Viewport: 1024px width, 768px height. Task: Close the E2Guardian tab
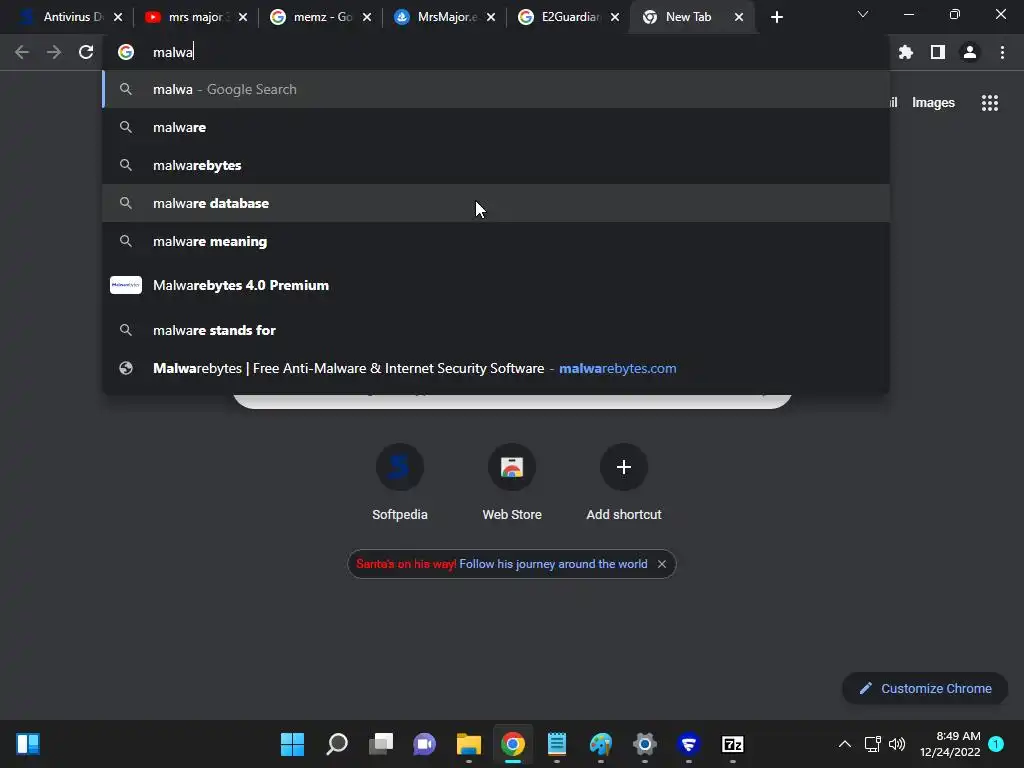point(615,17)
